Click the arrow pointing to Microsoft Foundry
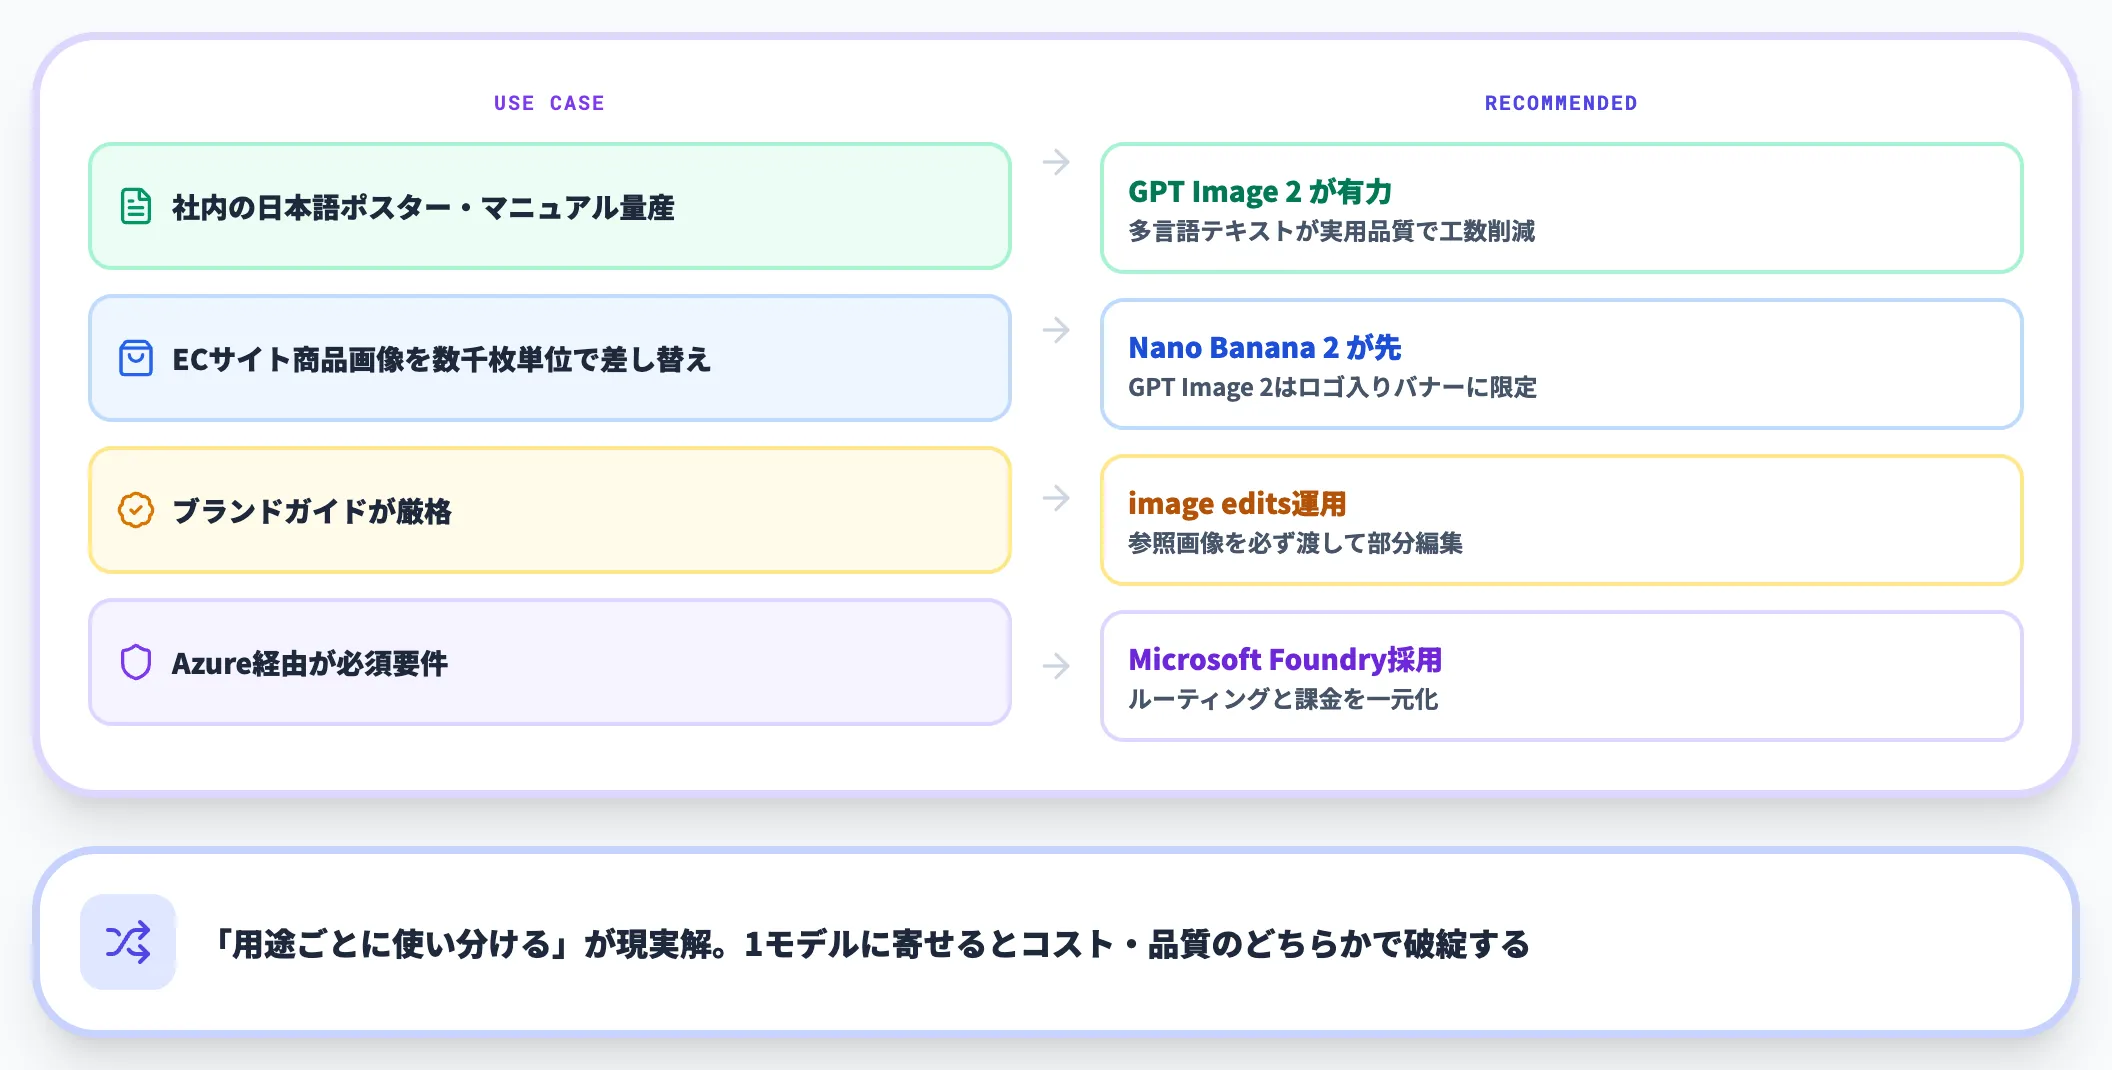 tap(1057, 665)
